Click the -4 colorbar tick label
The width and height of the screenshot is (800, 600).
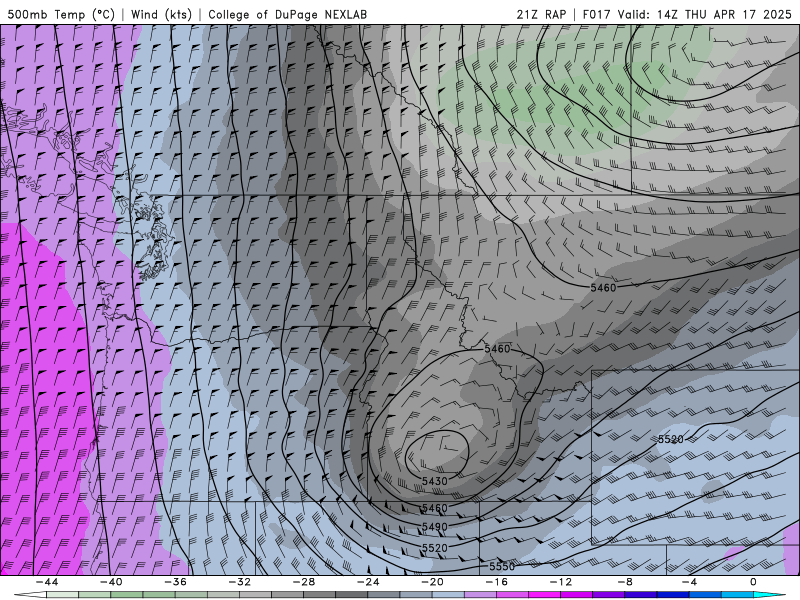(x=689, y=582)
